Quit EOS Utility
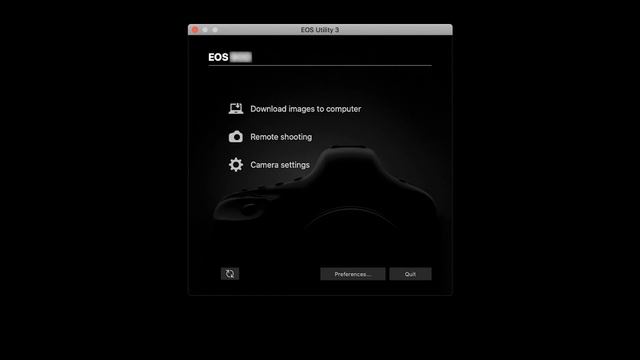The height and width of the screenshot is (360, 640). pyautogui.click(x=410, y=274)
